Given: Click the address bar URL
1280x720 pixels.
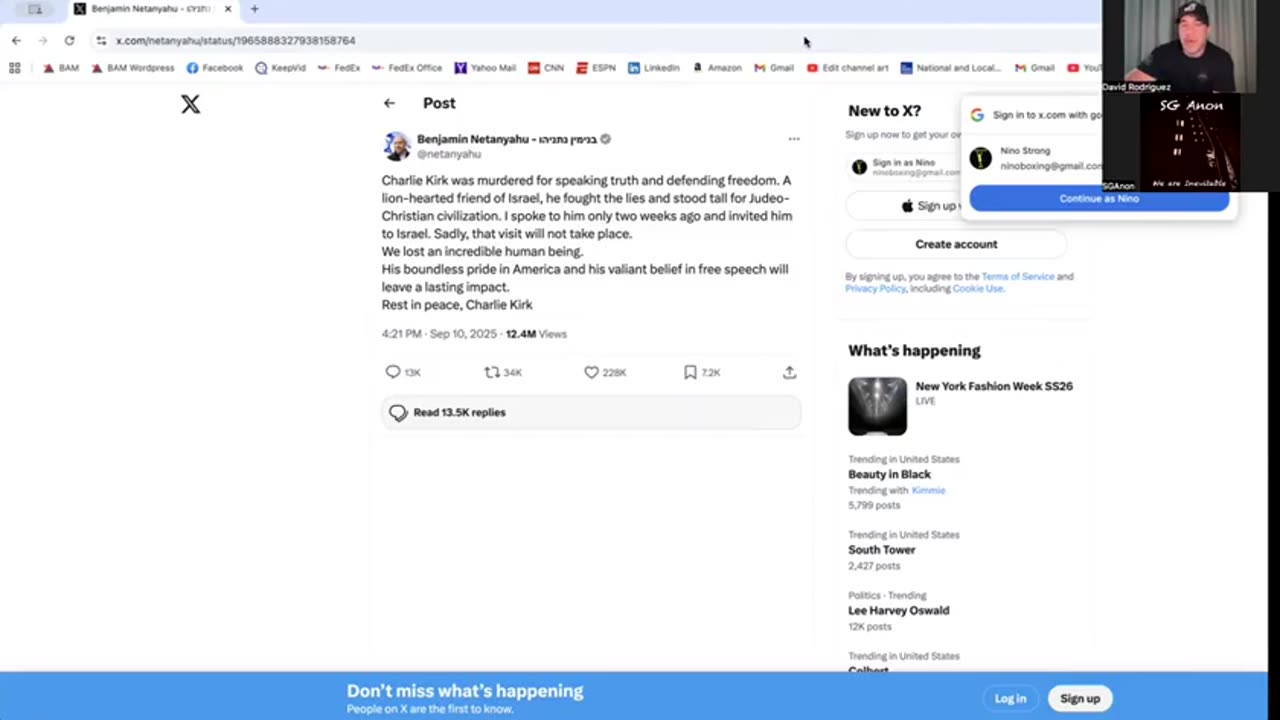Looking at the screenshot, I should click(x=235, y=41).
